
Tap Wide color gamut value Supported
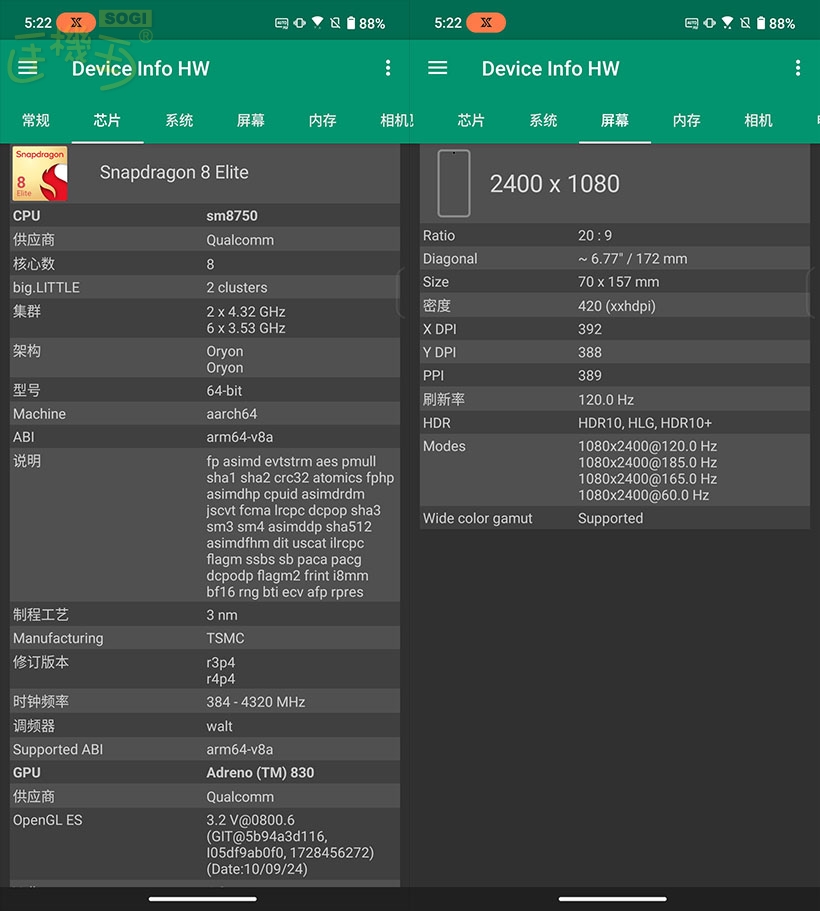click(610, 518)
